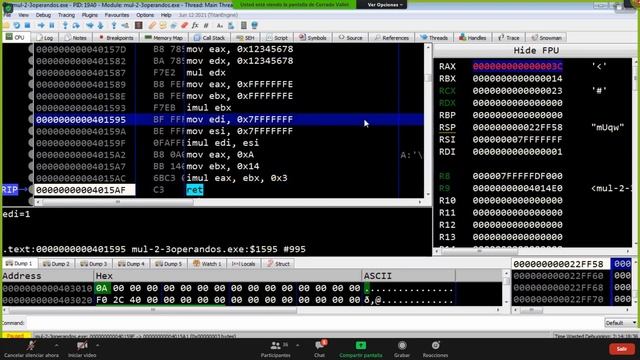
Task: Click the Run till return toolbar icon
Action: [114, 25]
